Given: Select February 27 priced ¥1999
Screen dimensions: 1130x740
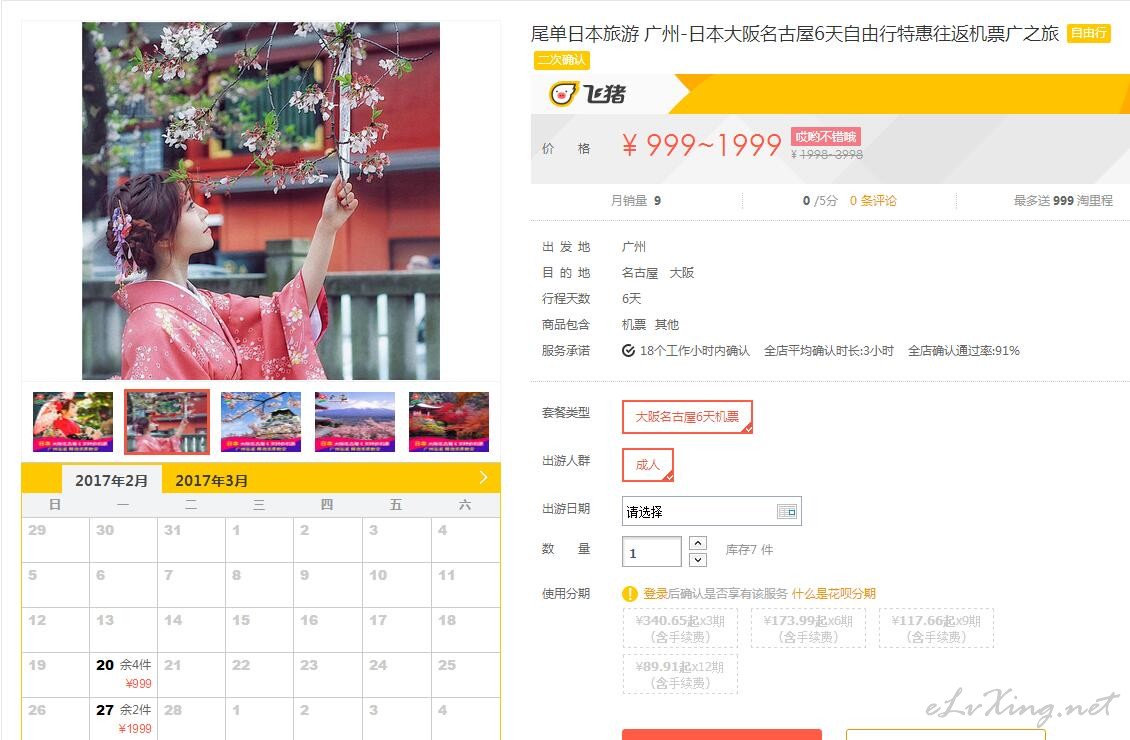Looking at the screenshot, I should 123,719.
